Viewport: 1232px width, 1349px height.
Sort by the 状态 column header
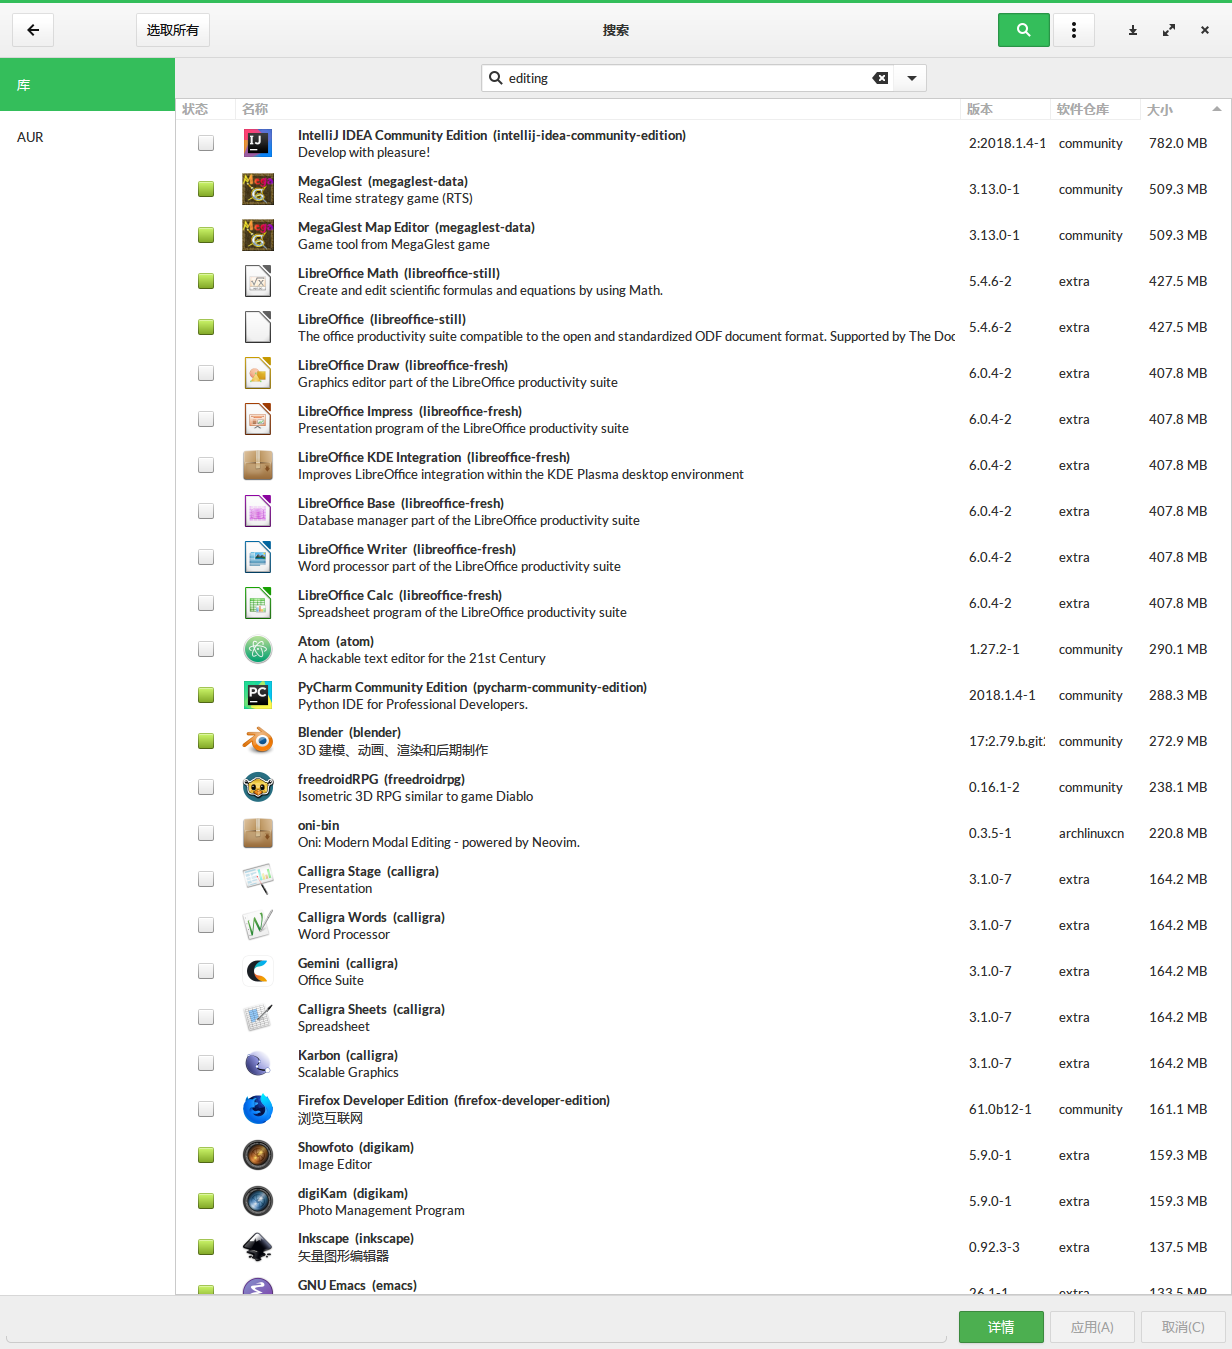(x=206, y=109)
